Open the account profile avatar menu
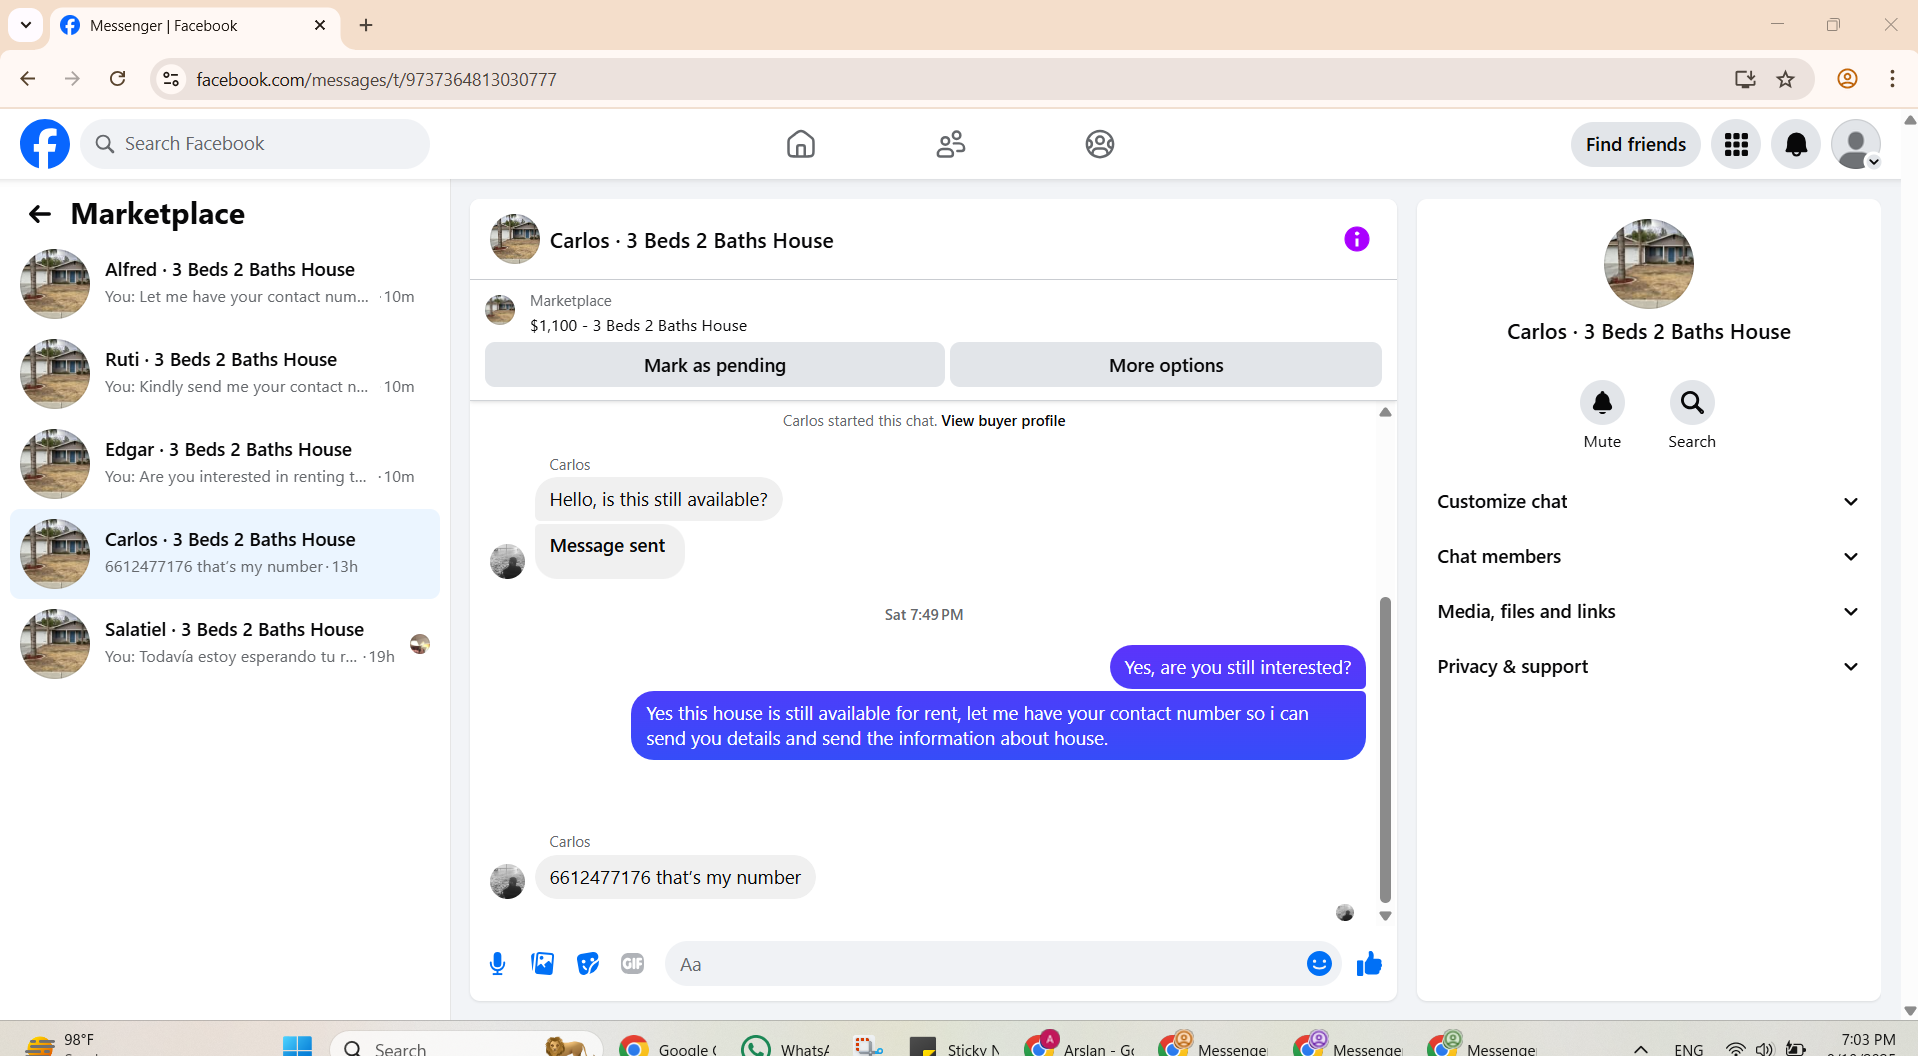Viewport: 1918px width, 1056px height. point(1856,144)
